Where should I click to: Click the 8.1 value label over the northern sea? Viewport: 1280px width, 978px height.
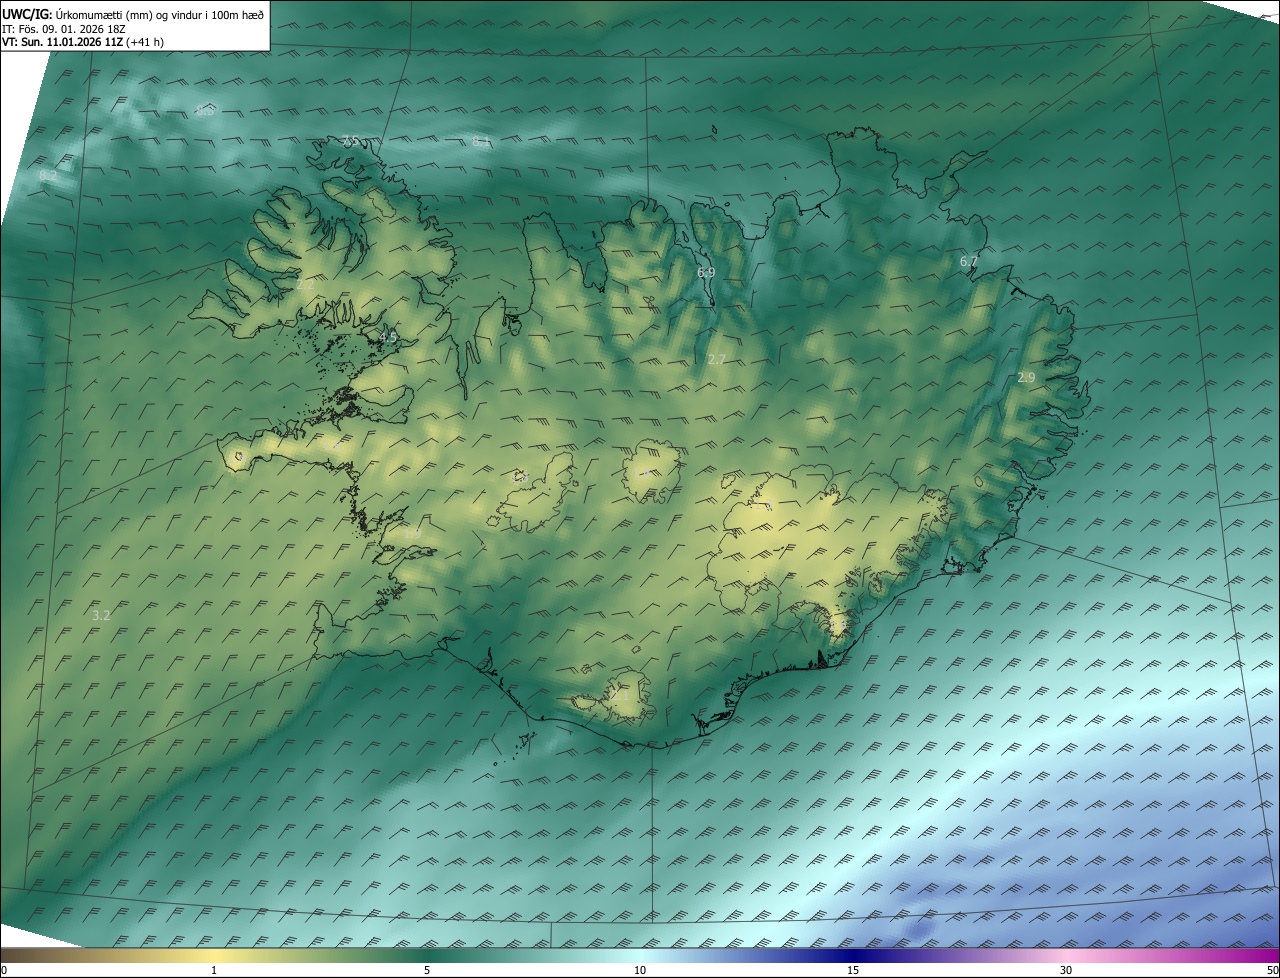[x=481, y=142]
